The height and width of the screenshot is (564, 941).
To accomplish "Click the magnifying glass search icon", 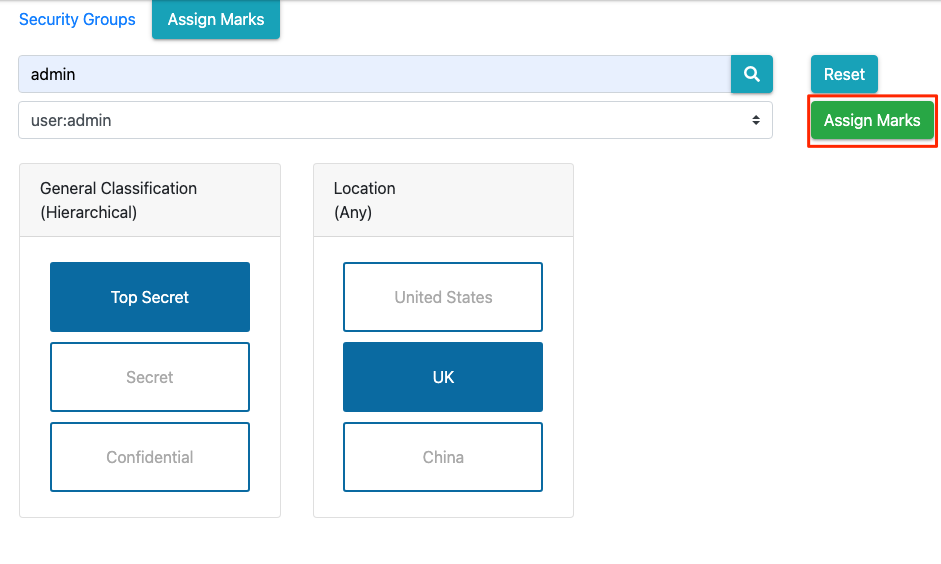I will (751, 74).
